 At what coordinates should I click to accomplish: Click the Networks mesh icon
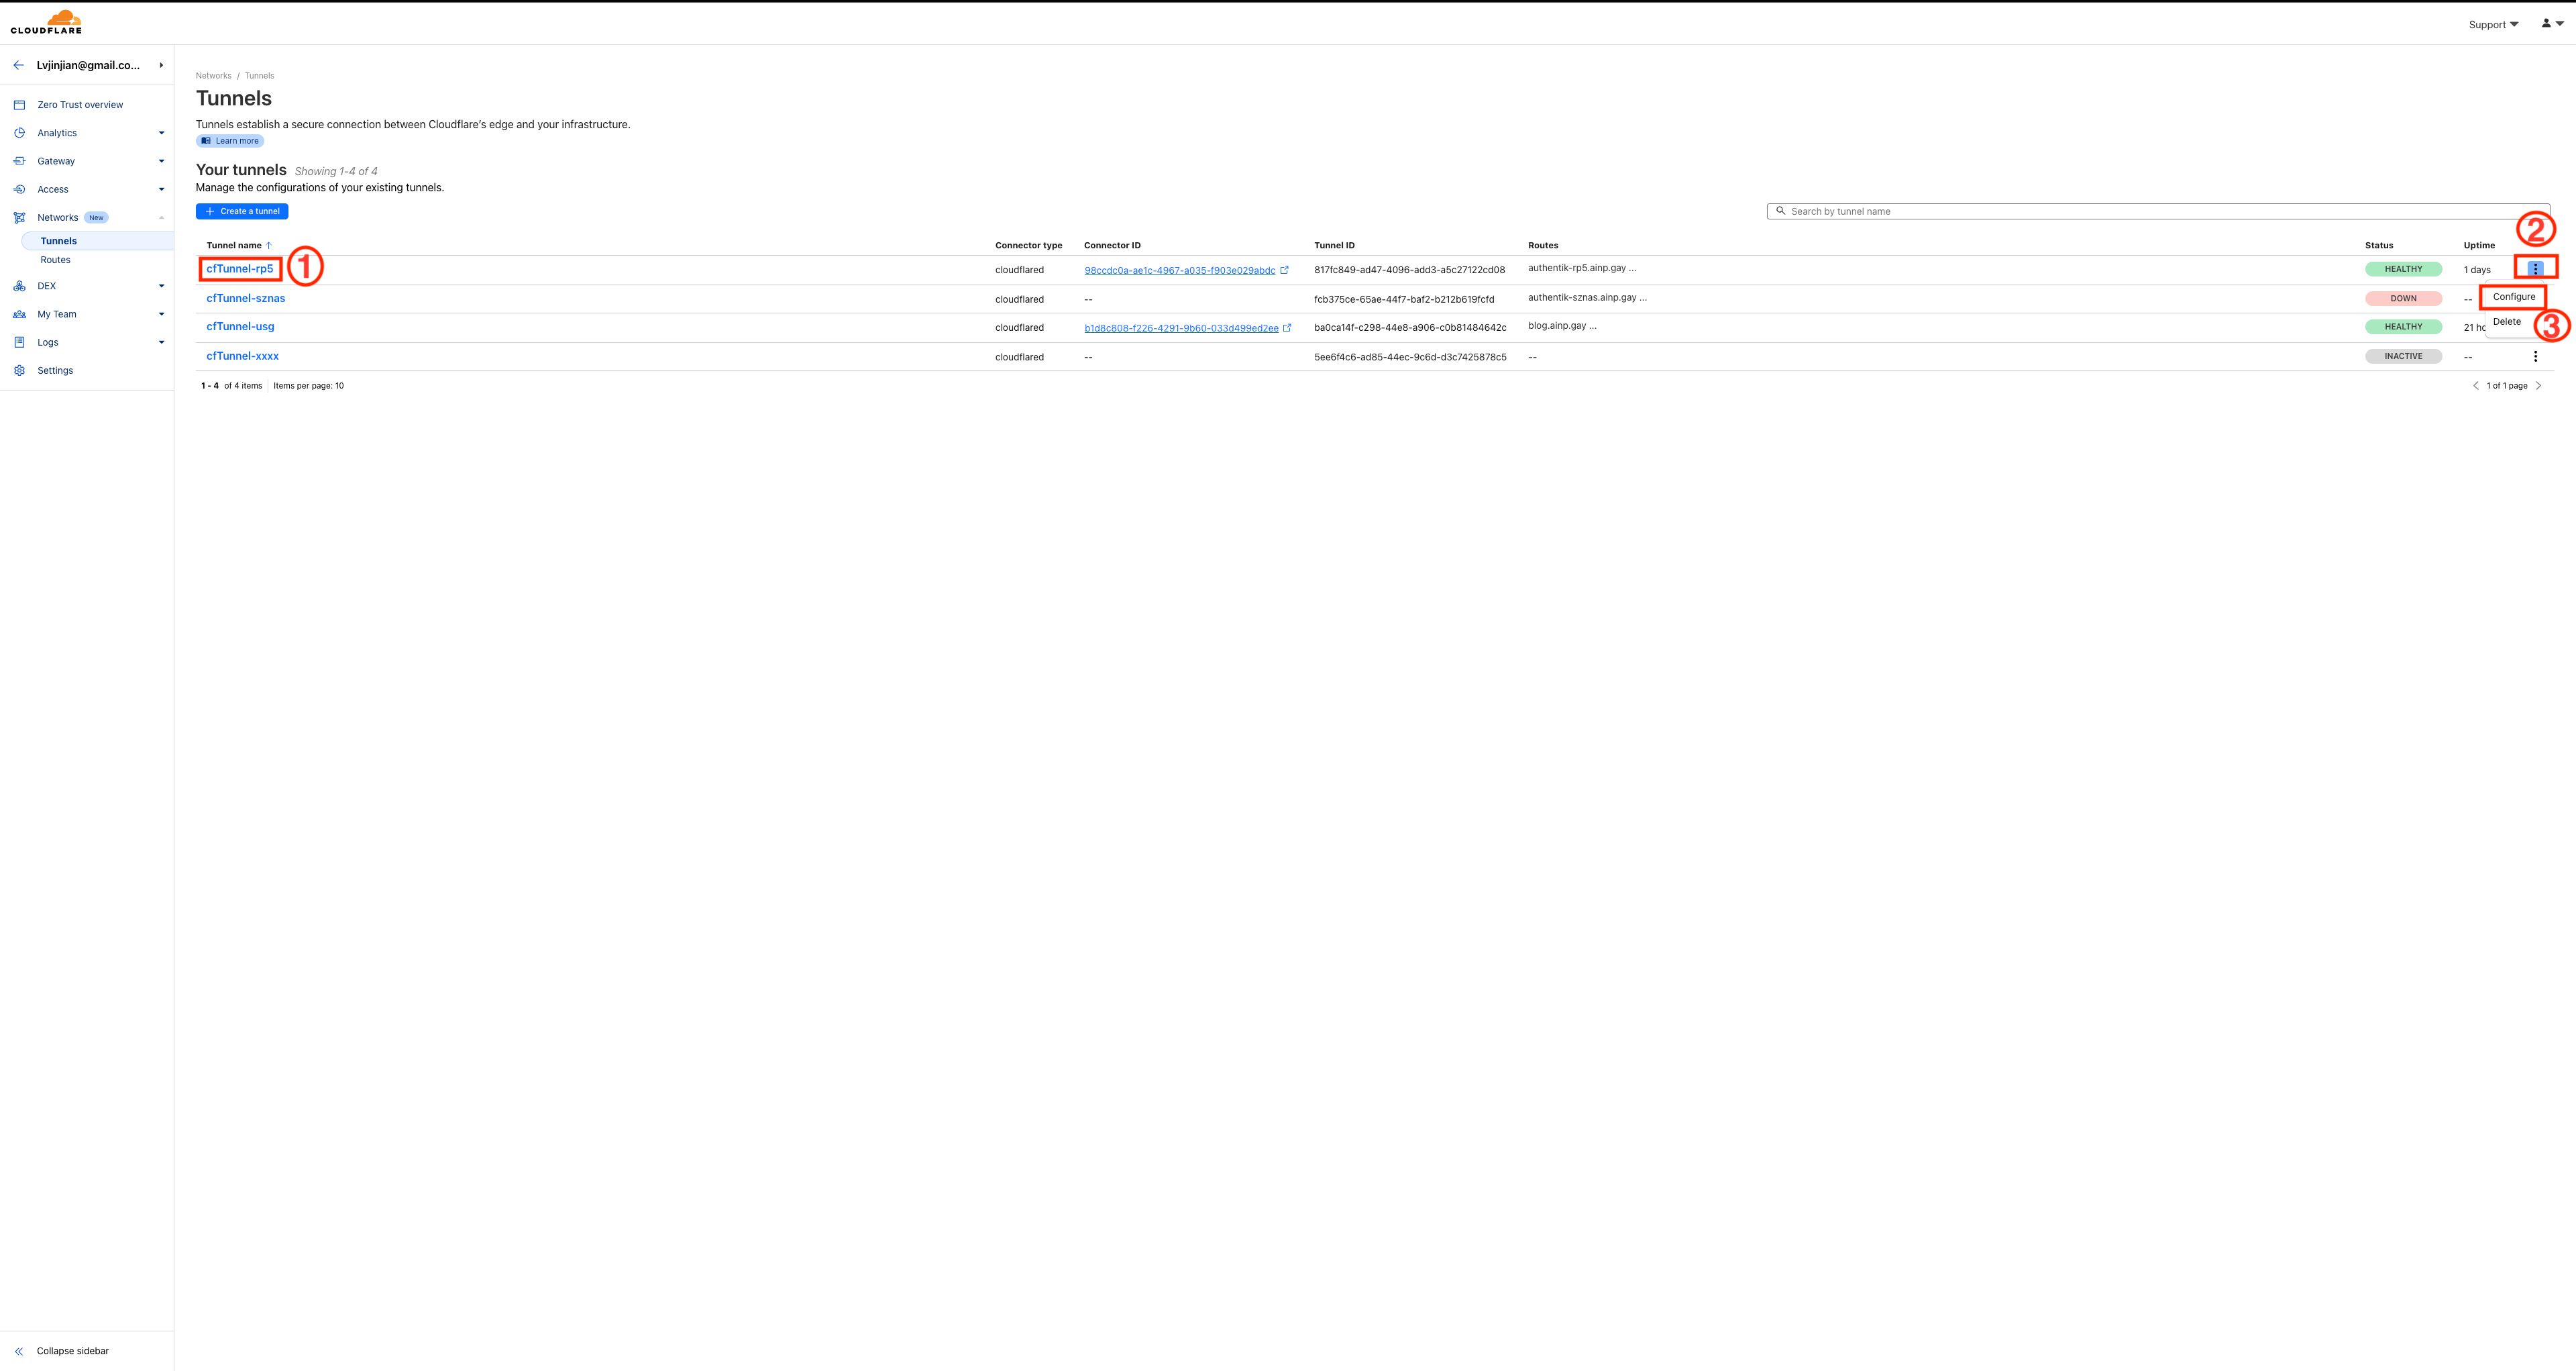click(x=19, y=217)
